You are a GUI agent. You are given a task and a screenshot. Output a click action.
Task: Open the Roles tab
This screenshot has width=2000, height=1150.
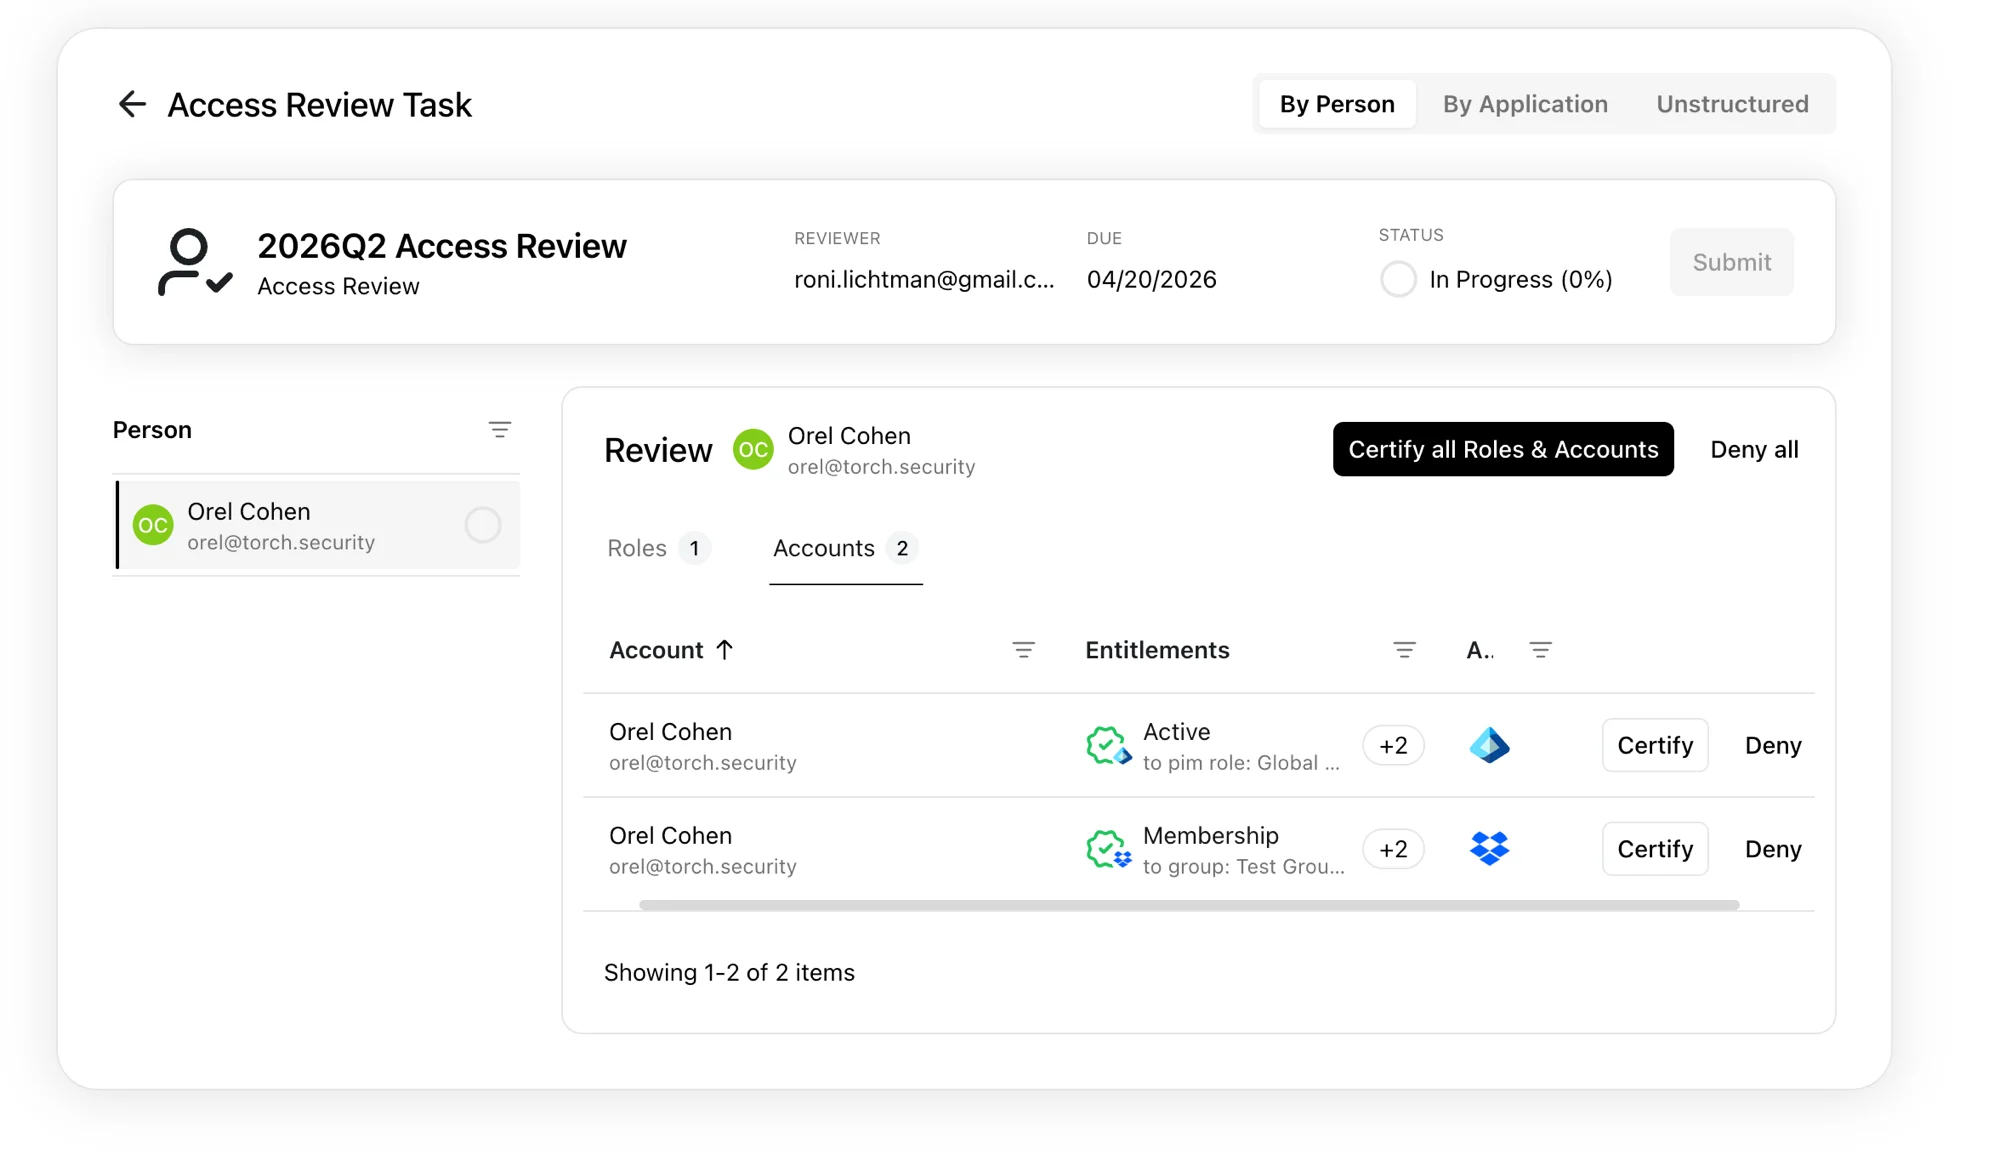(x=659, y=548)
